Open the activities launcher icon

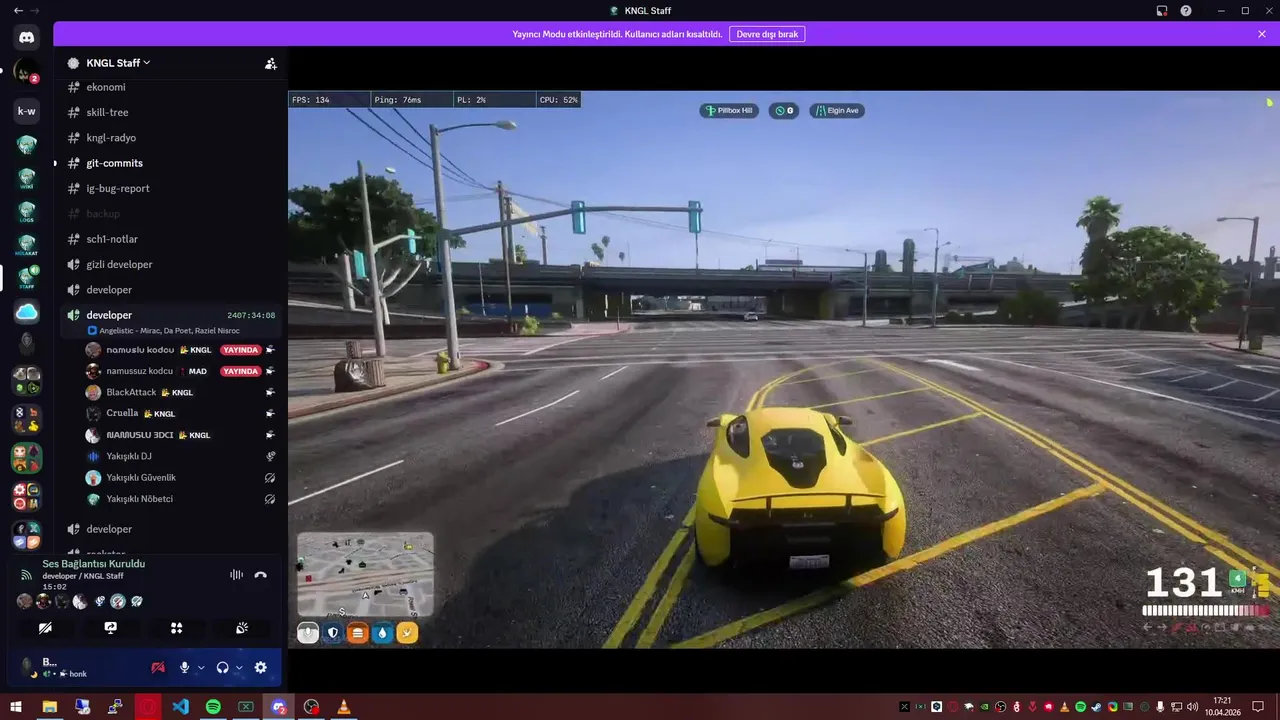176,628
